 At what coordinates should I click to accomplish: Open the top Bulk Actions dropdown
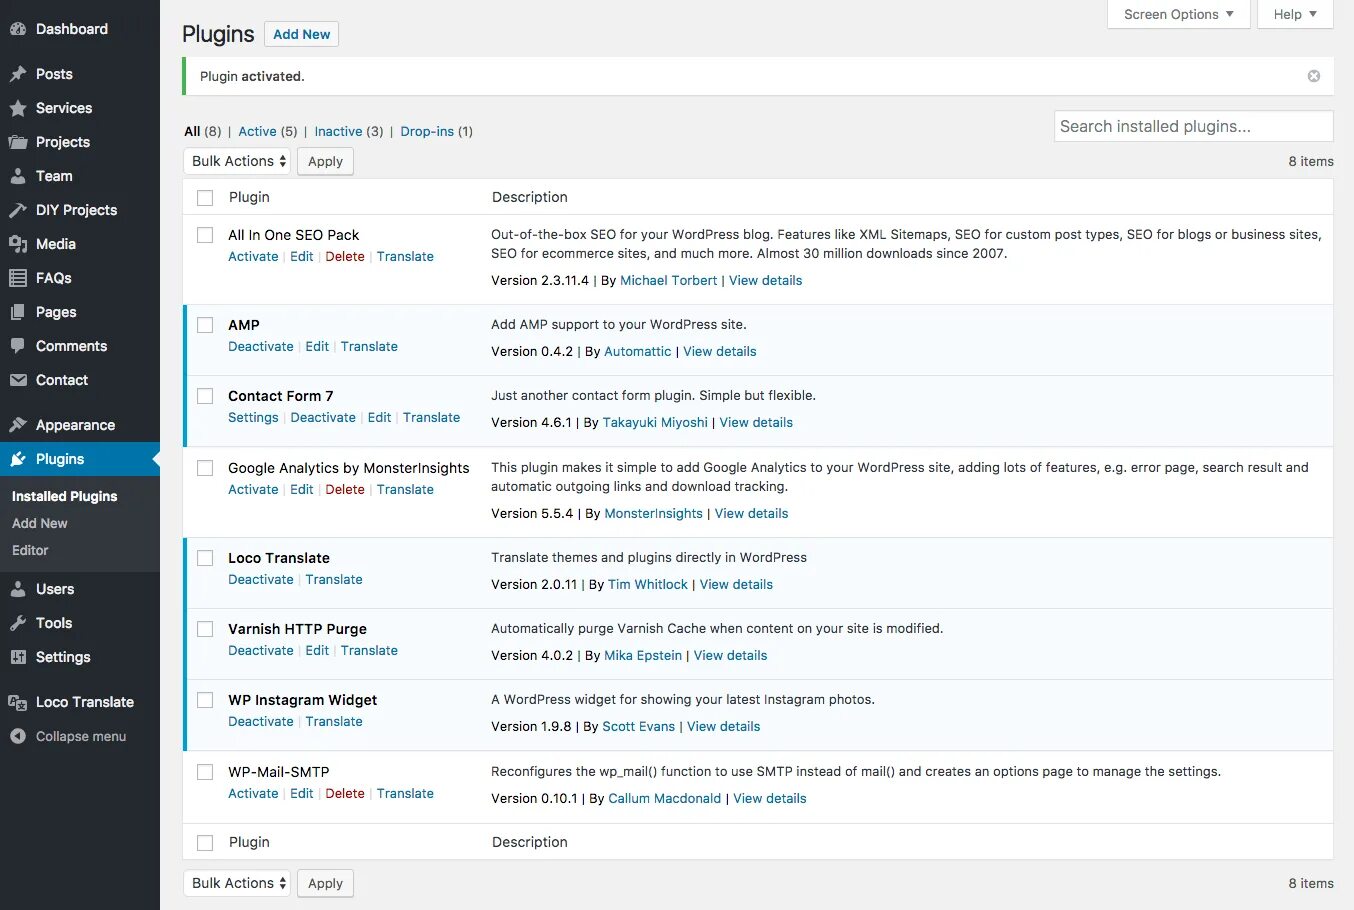pos(237,161)
